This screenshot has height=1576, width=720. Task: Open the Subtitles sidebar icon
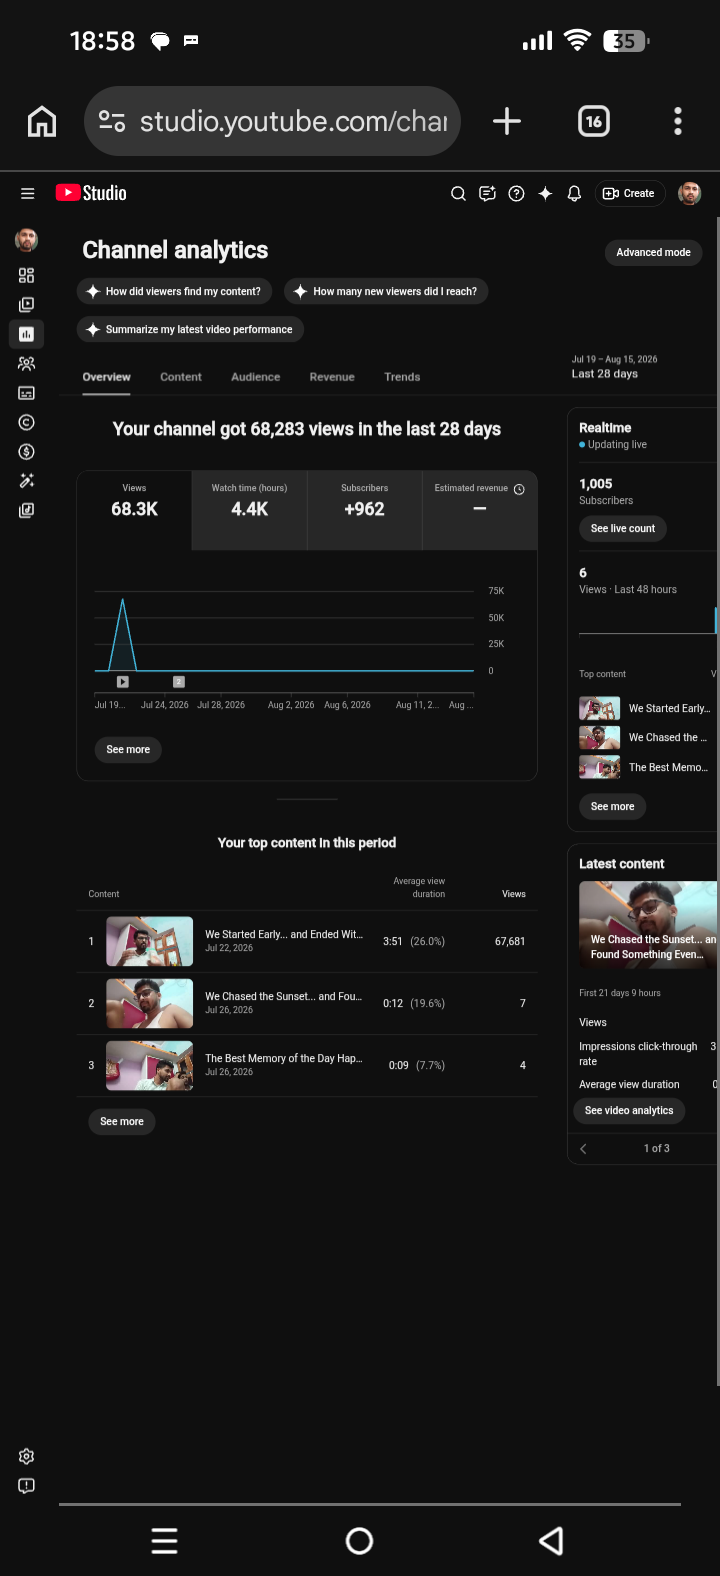coord(26,393)
